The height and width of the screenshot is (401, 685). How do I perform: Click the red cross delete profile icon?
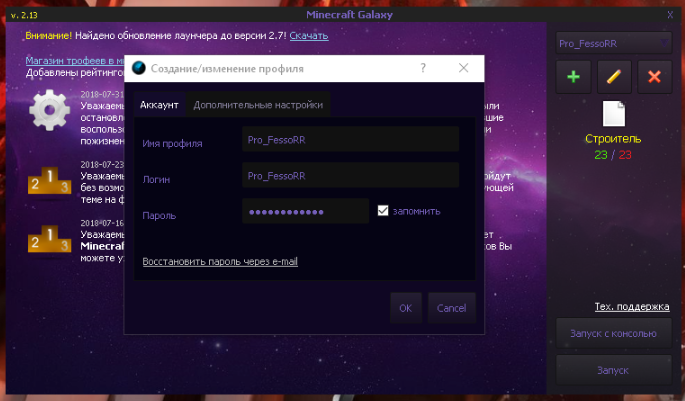pyautogui.click(x=654, y=77)
